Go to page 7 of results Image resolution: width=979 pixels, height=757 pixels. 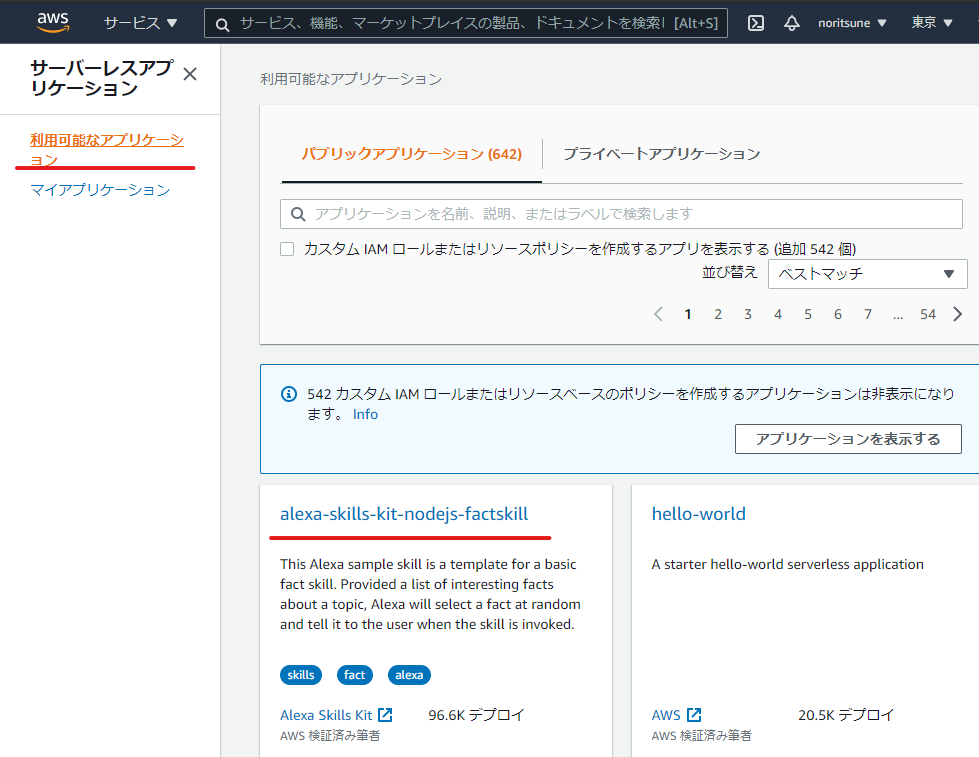[x=868, y=314]
